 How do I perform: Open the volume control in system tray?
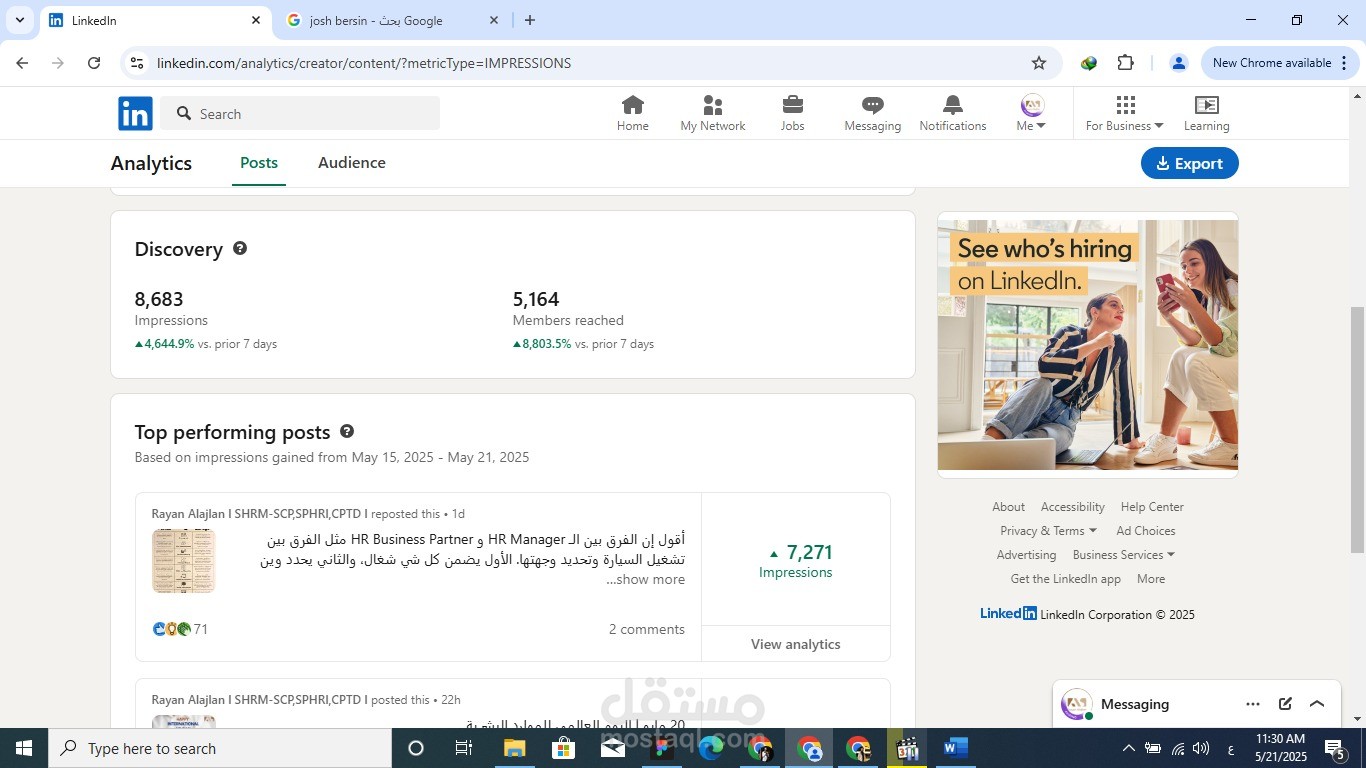1201,748
